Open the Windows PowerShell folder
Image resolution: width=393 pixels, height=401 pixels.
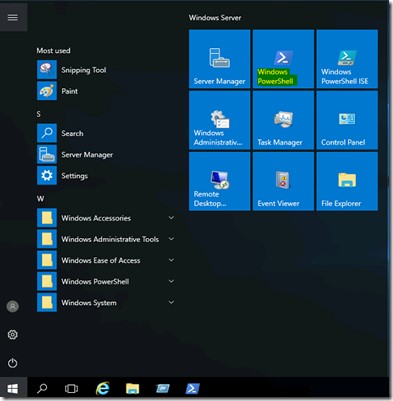coord(106,281)
